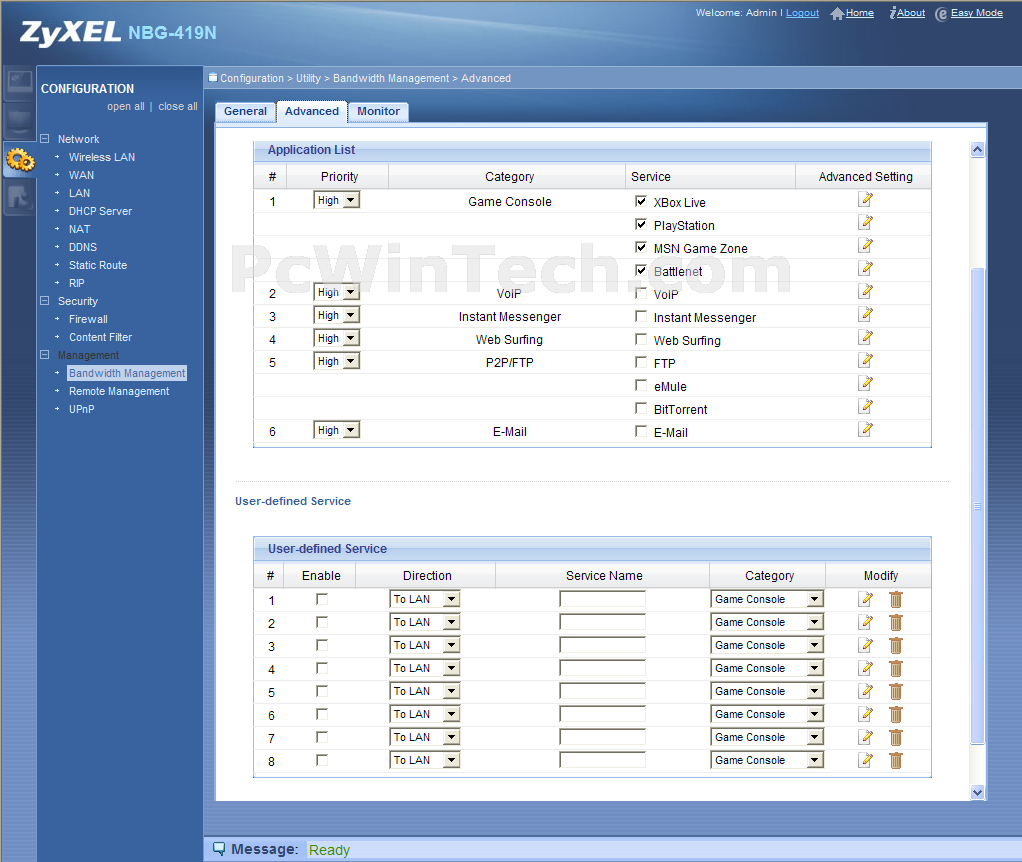Delete user-defined service row 2
Screen dimensions: 1022x862
[x=896, y=623]
